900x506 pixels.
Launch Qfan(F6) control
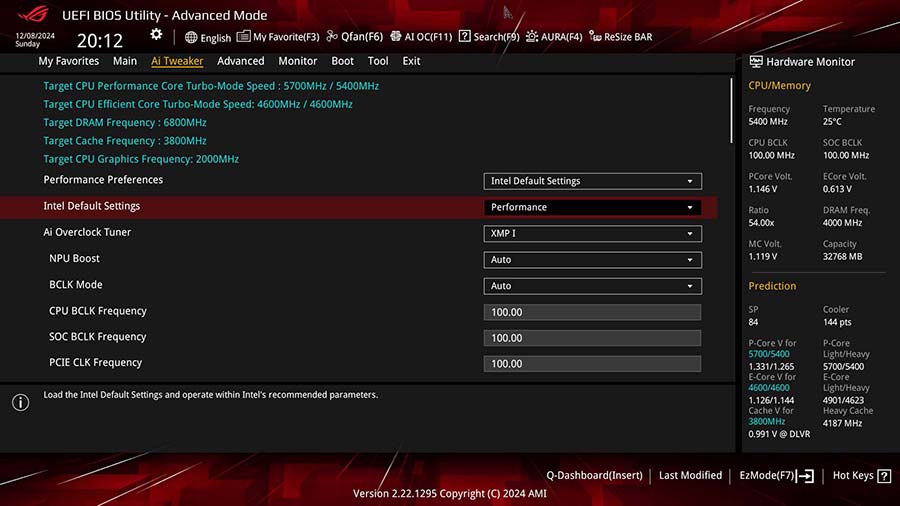point(355,37)
